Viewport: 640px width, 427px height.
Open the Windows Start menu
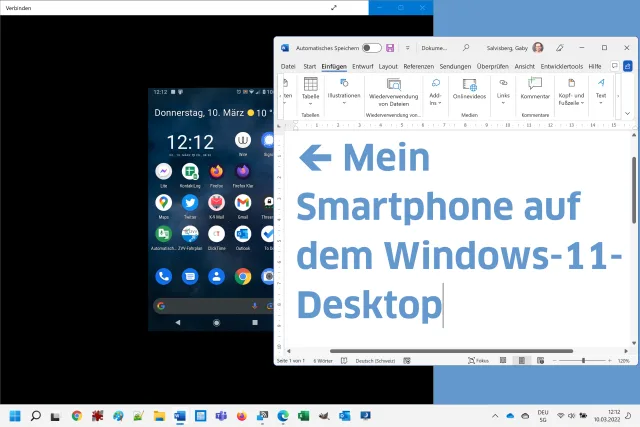15,416
